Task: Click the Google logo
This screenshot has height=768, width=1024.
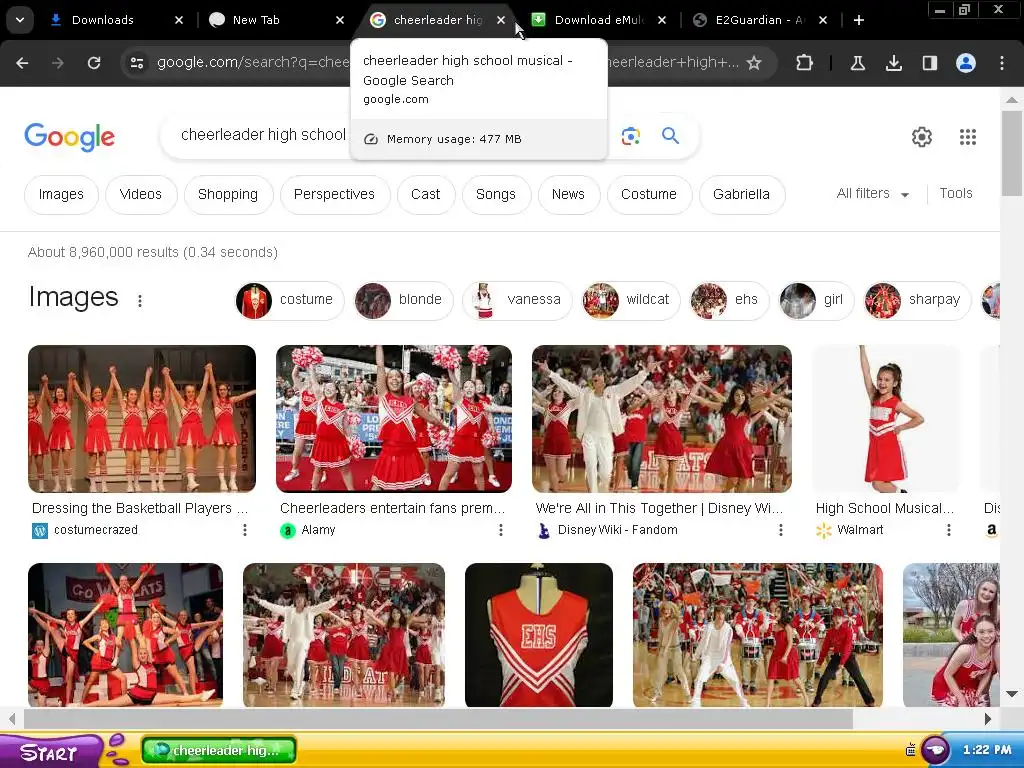Action: click(69, 136)
